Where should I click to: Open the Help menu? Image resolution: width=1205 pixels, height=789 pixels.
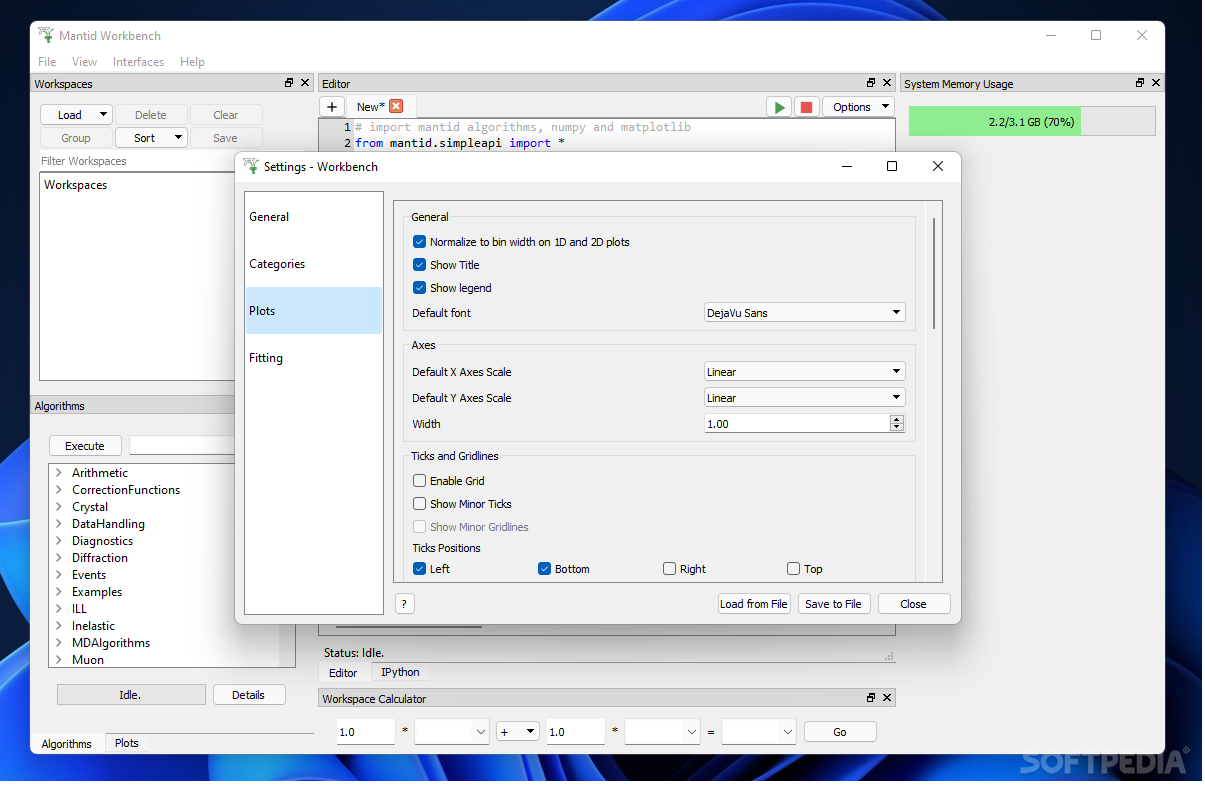coord(192,62)
